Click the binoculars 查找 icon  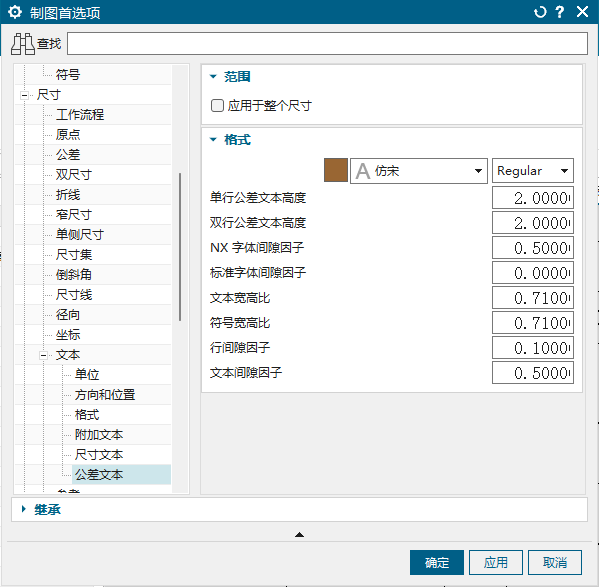pos(23,44)
